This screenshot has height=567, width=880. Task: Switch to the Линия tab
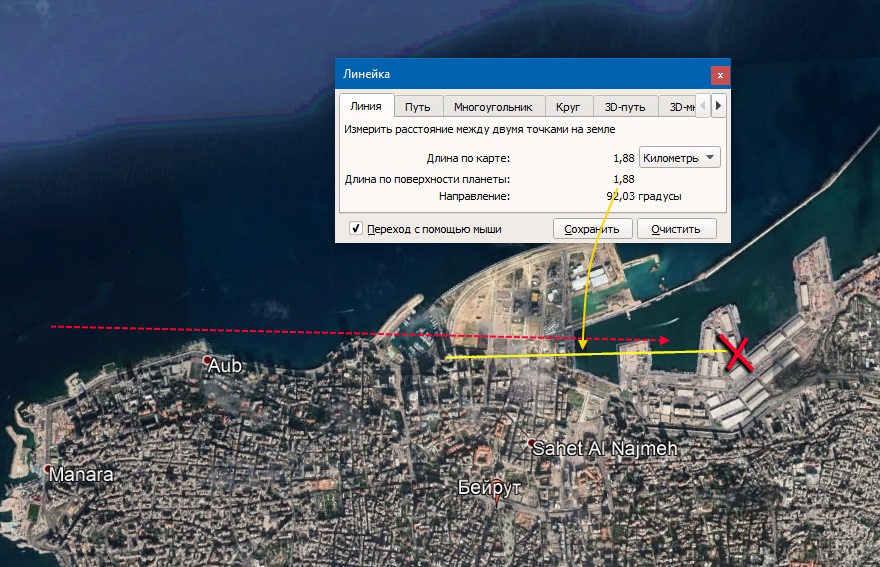click(x=366, y=106)
